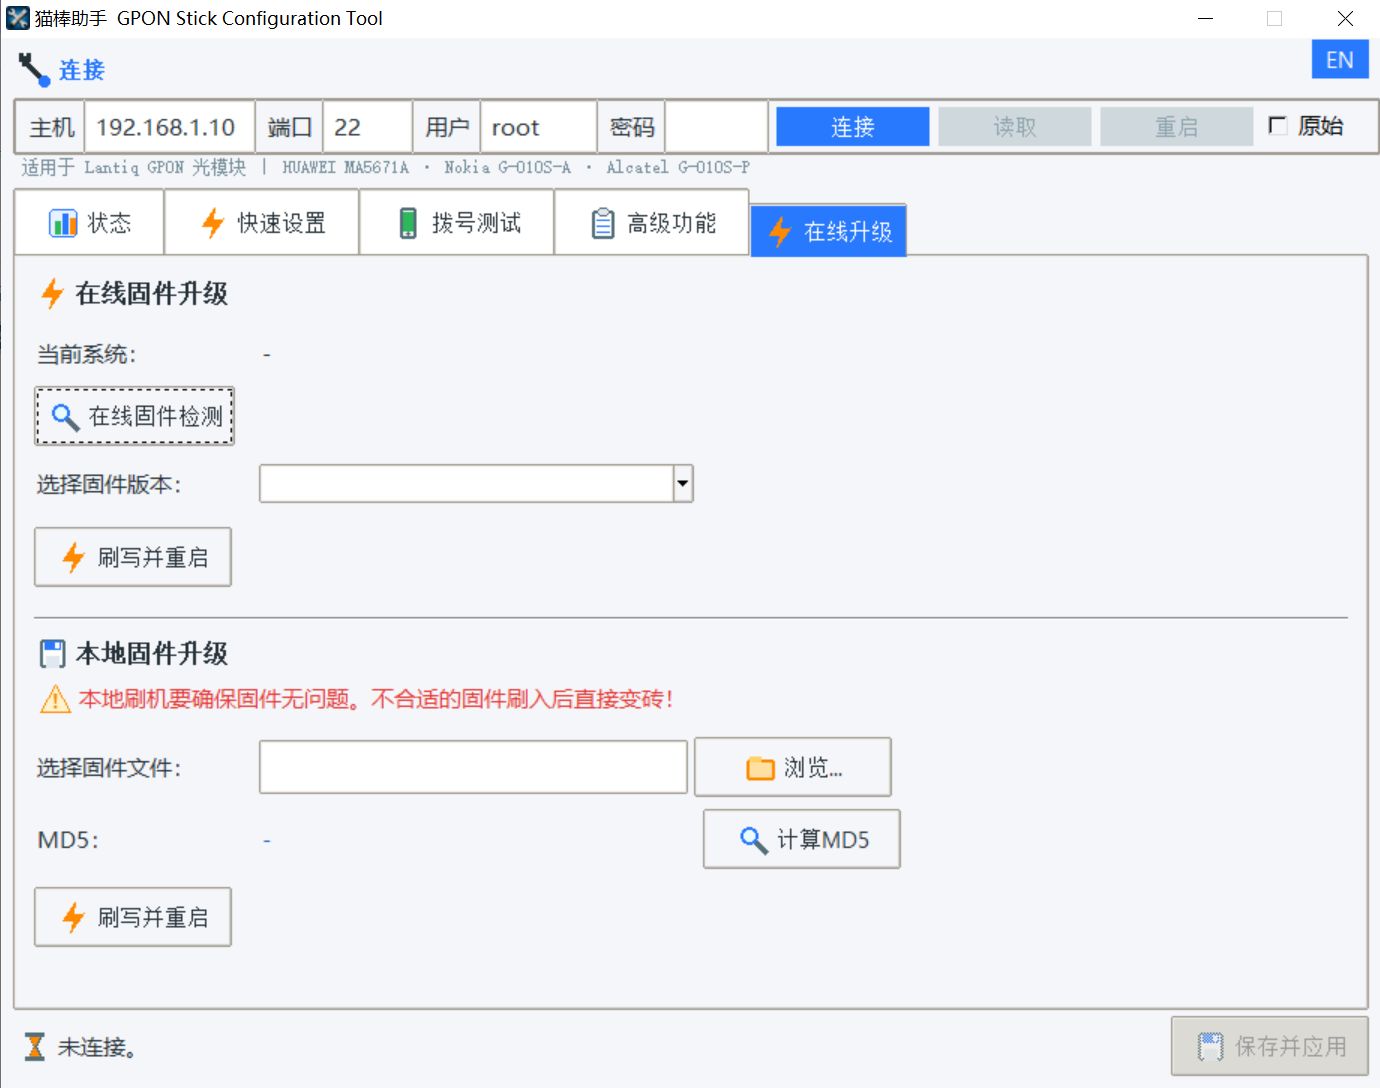Browse for firmware file with 浏览
Image resolution: width=1380 pixels, height=1088 pixels.
tap(793, 767)
